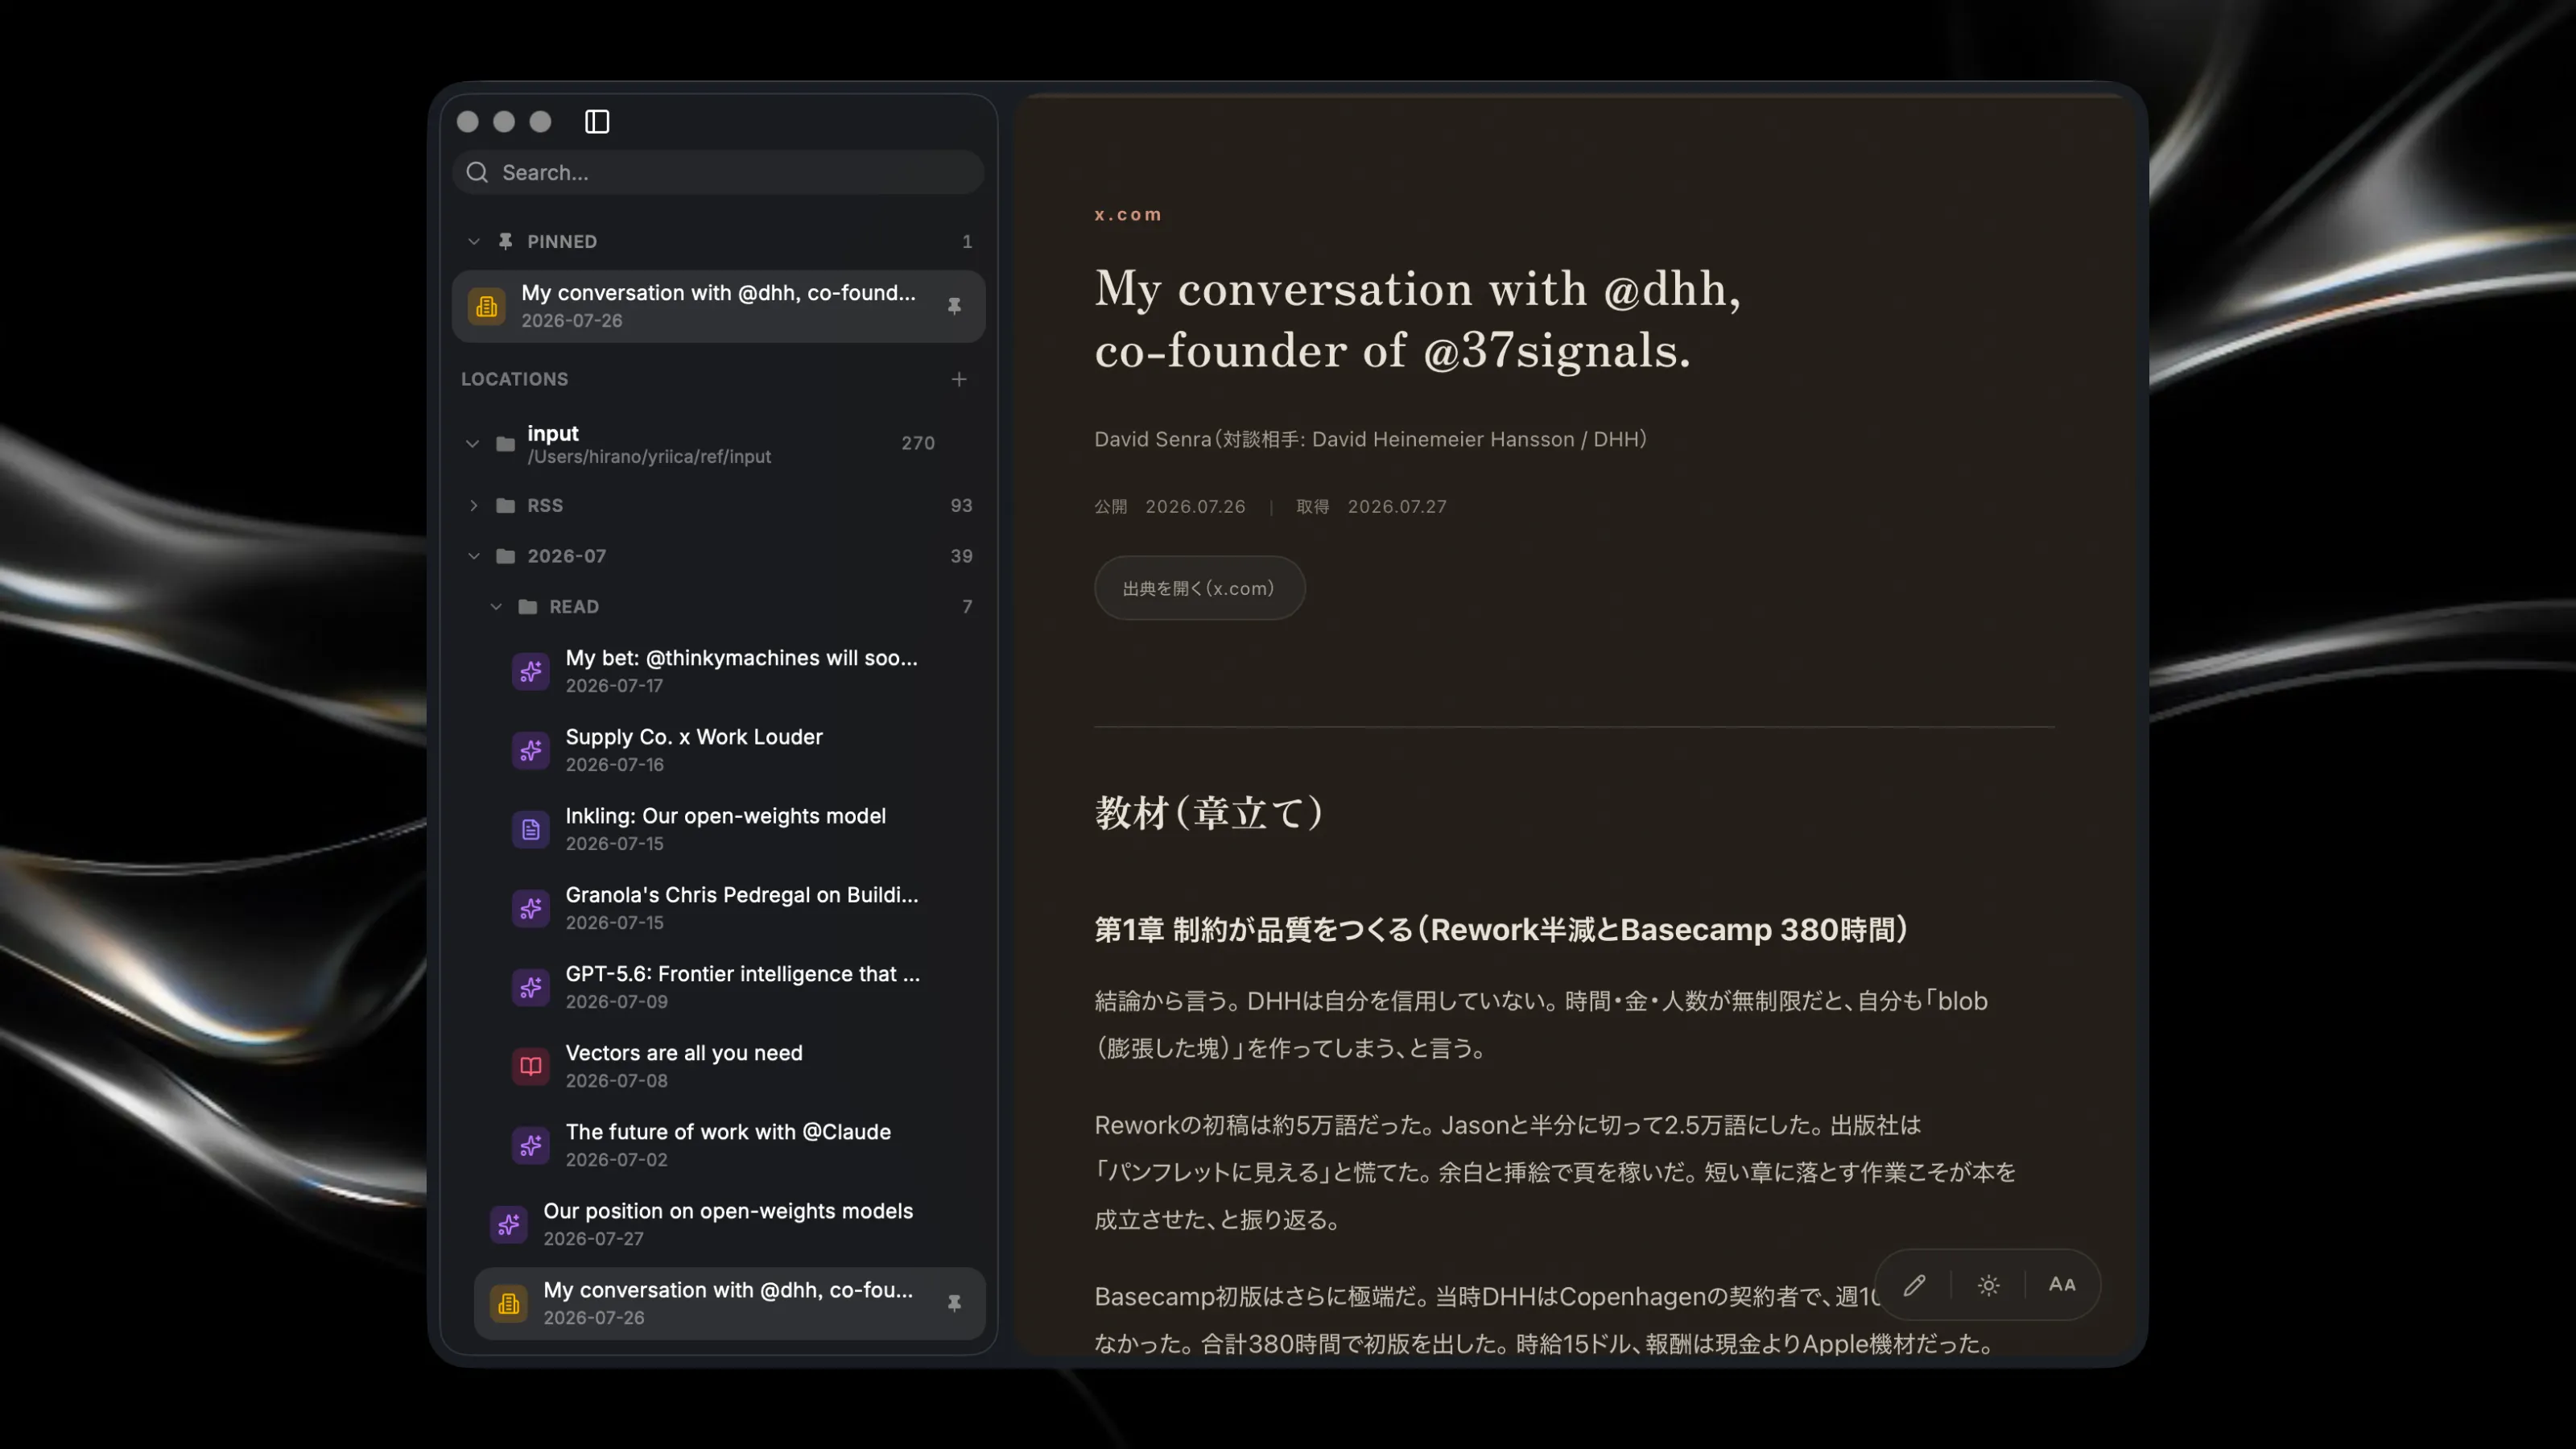Open 'Vectors are all you need' article

(740, 1066)
